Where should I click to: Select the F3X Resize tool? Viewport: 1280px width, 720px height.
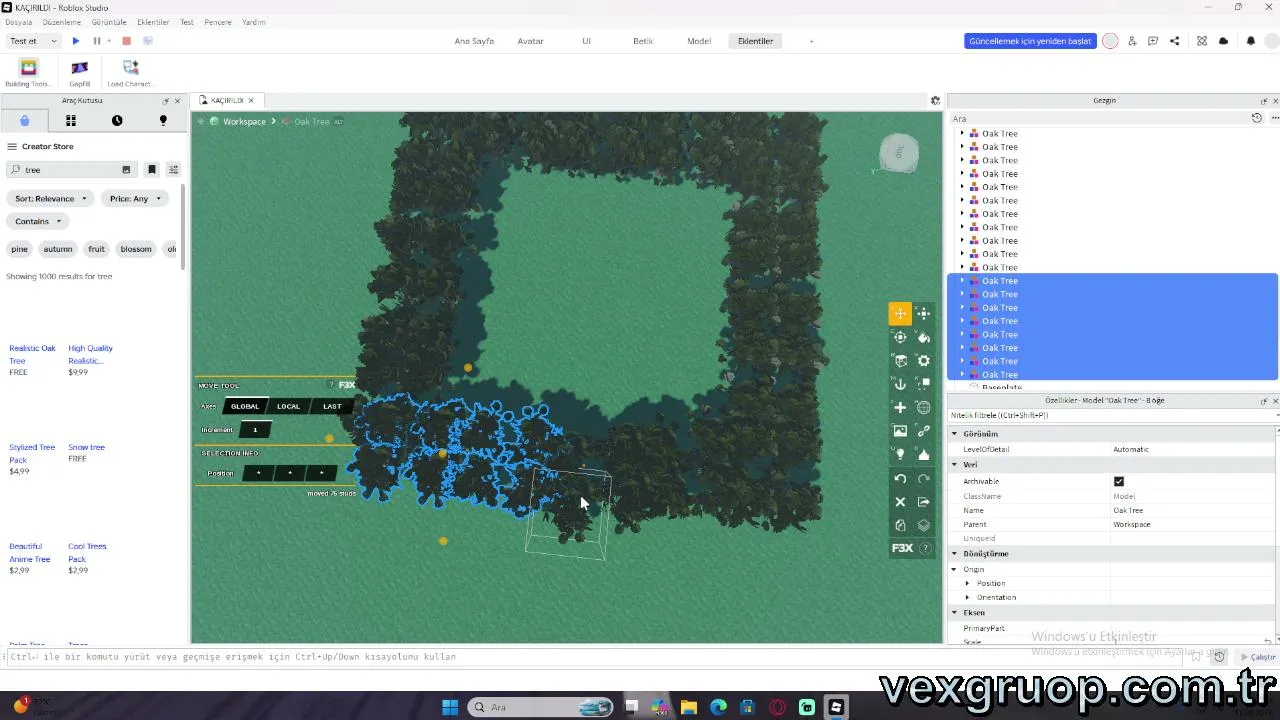(924, 314)
